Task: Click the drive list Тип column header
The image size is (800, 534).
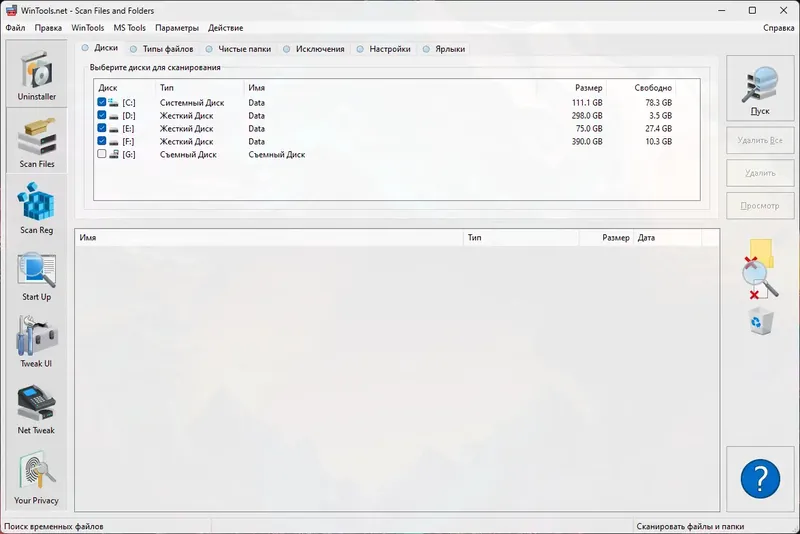Action: [x=199, y=88]
